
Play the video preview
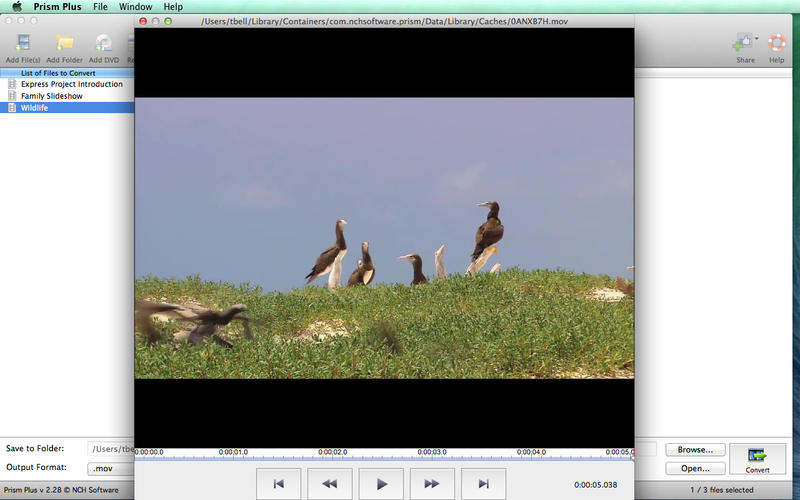[381, 483]
